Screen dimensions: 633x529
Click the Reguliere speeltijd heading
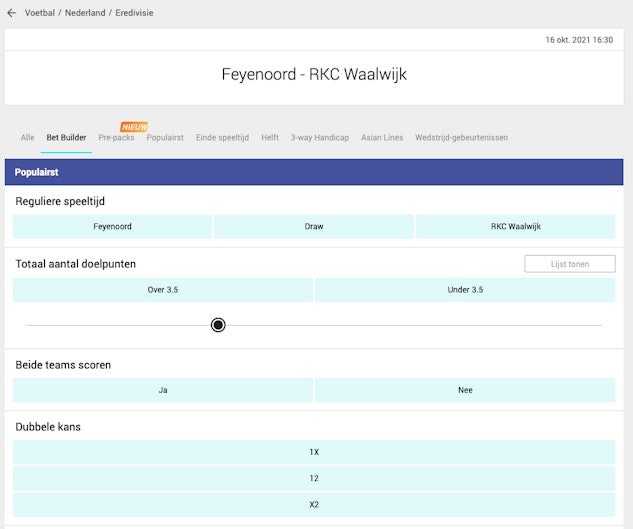coord(60,201)
